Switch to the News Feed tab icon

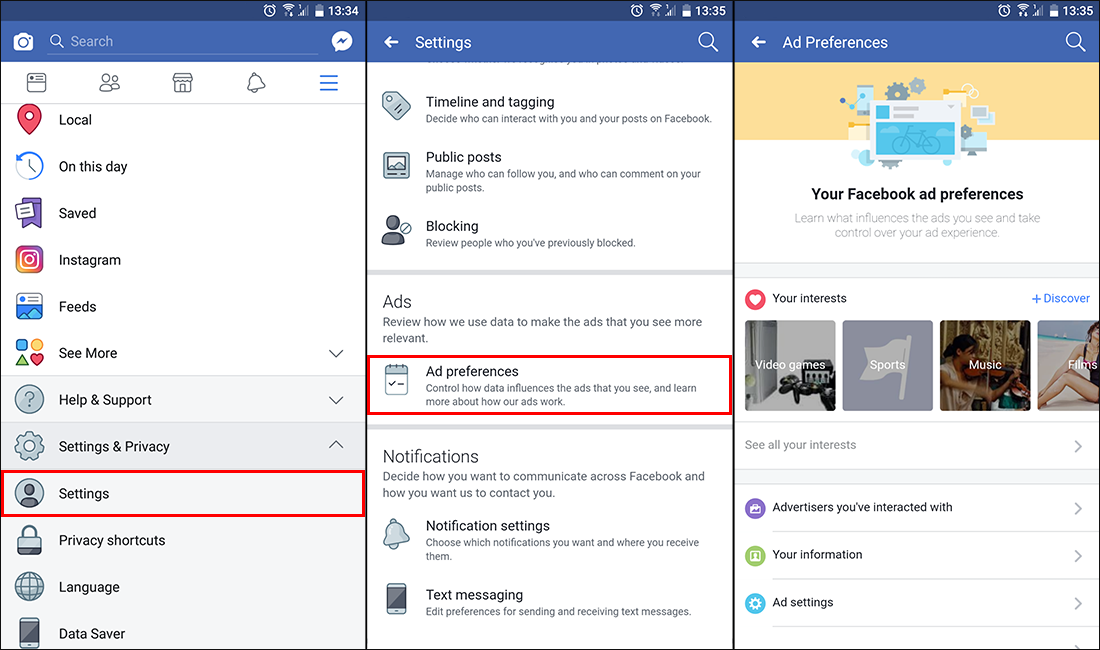tap(36, 83)
